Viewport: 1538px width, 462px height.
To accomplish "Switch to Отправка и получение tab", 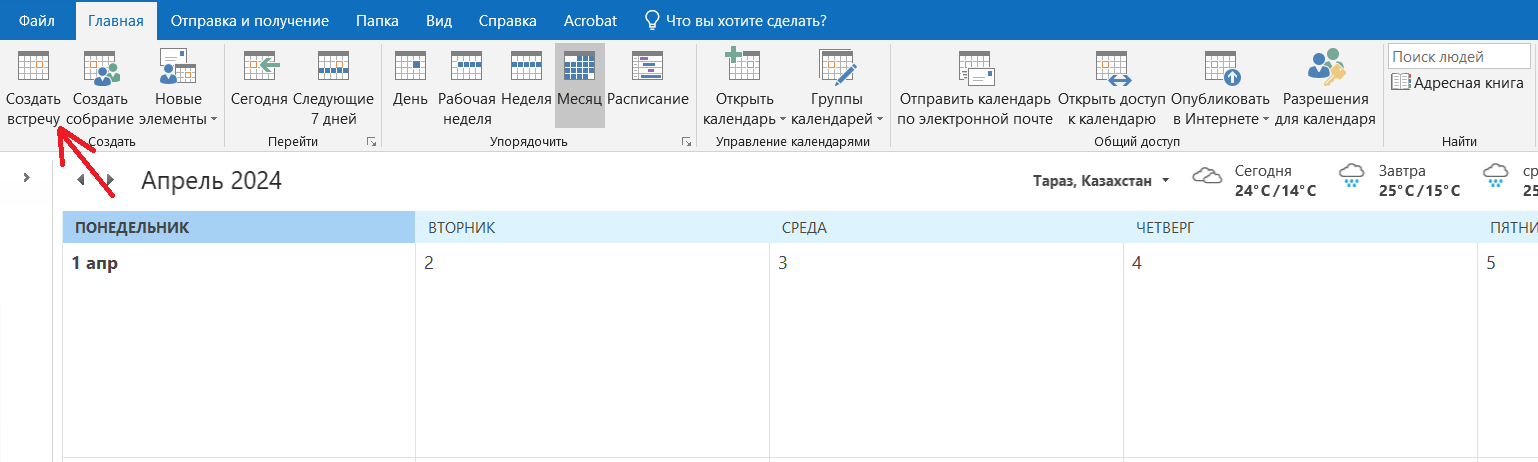I will coord(249,20).
